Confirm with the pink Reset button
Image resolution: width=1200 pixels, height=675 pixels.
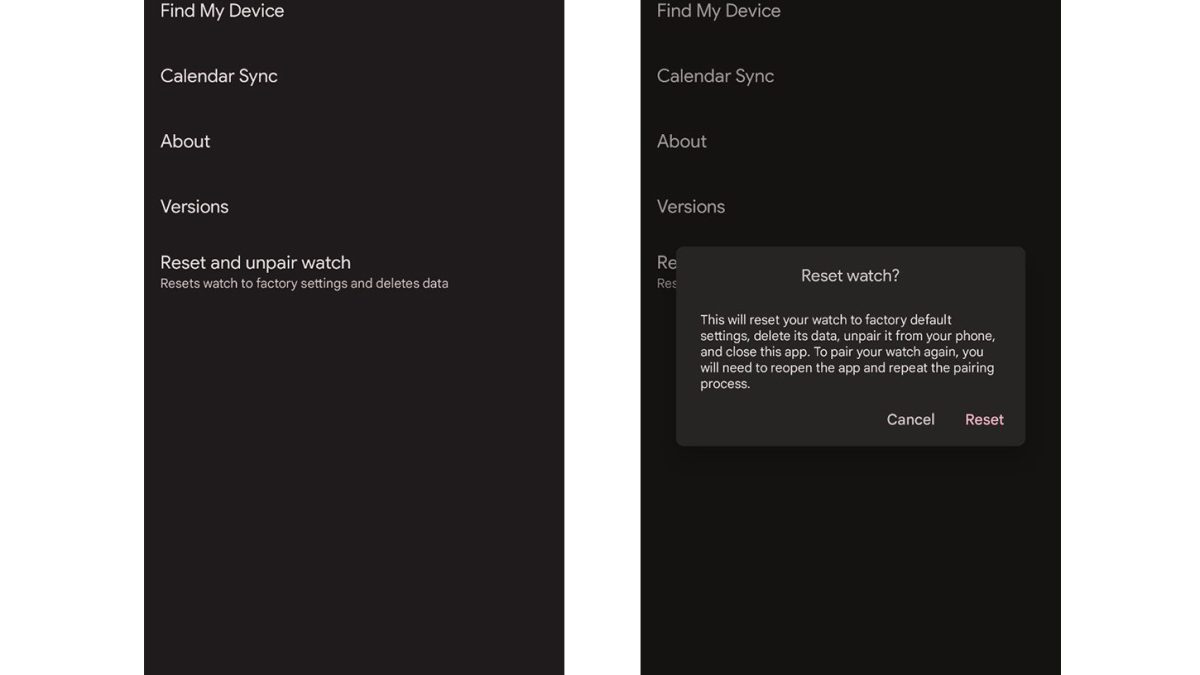click(x=983, y=420)
